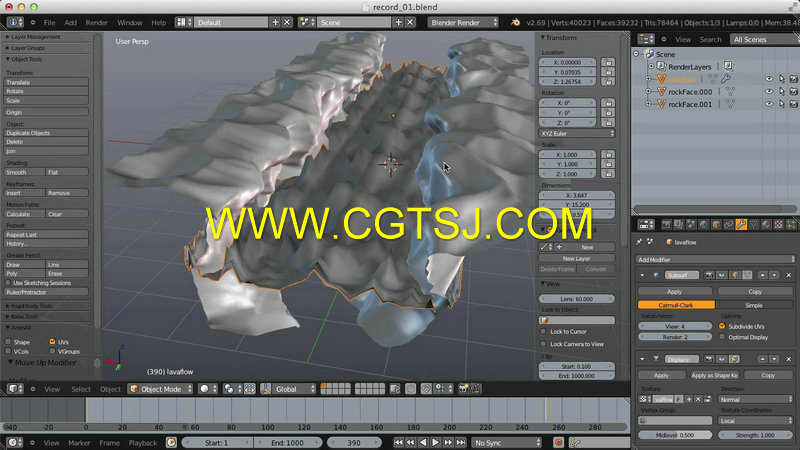Move the Subsurf modifier down
This screenshot has width=800, height=450.
(x=774, y=276)
